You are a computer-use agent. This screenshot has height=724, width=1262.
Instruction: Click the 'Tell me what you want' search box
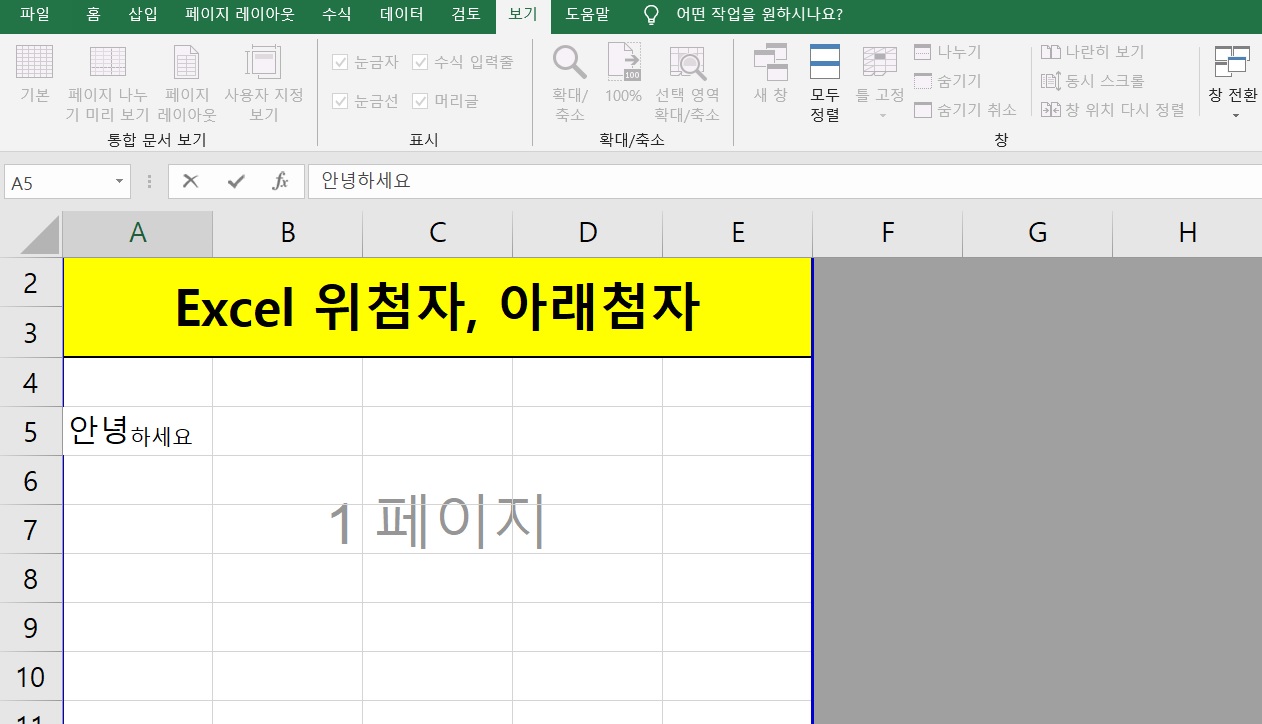pyautogui.click(x=759, y=15)
